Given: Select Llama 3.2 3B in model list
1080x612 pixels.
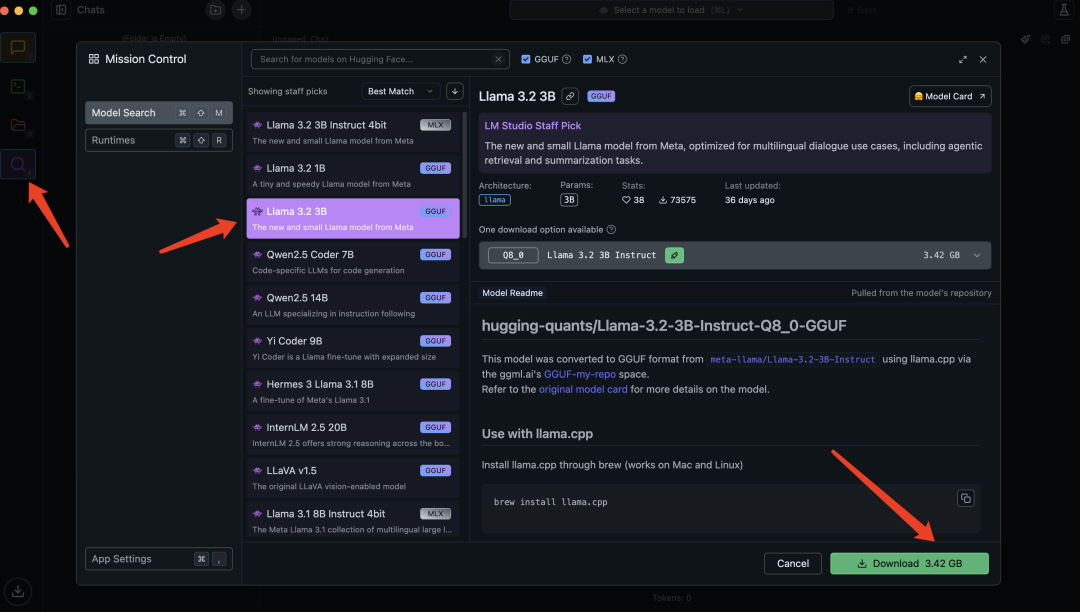Looking at the screenshot, I should click(x=353, y=219).
